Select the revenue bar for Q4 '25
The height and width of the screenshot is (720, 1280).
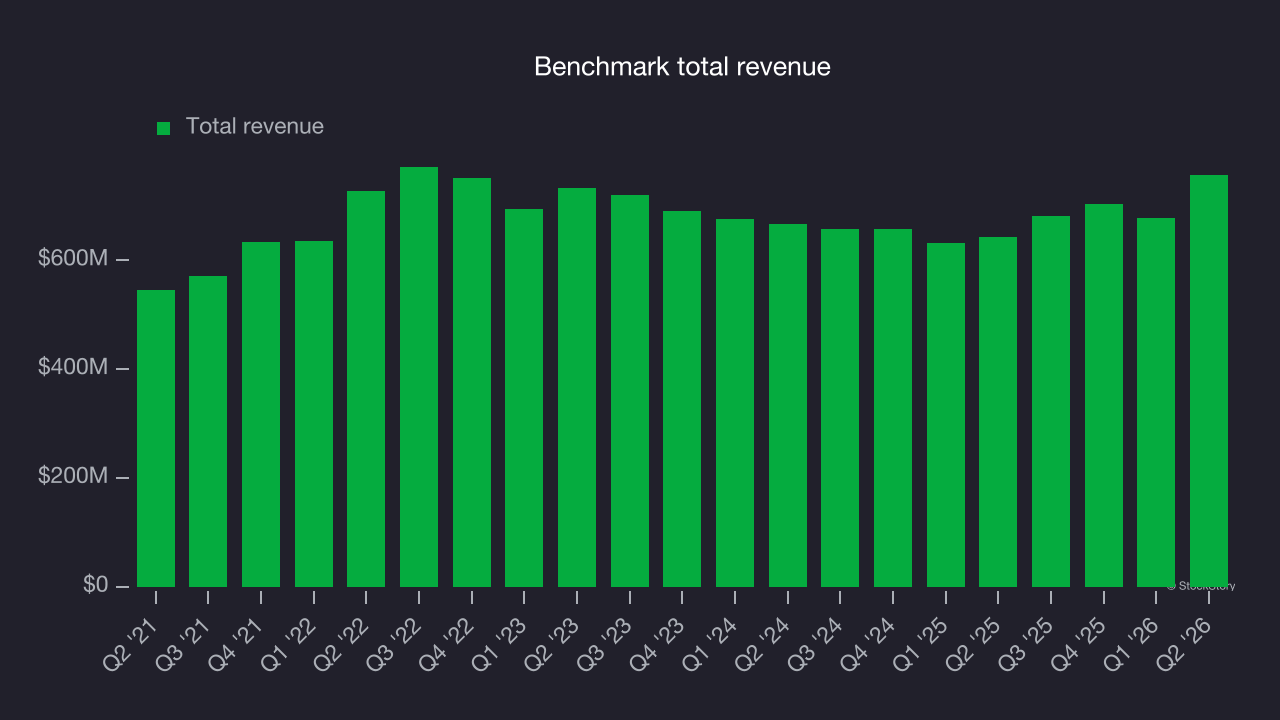[x=1104, y=395]
